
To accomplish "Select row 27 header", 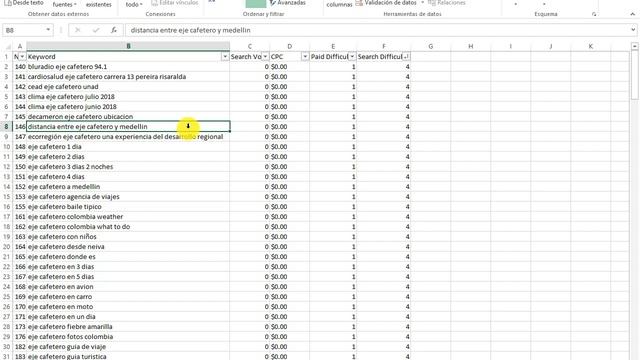I will click(x=7, y=317).
